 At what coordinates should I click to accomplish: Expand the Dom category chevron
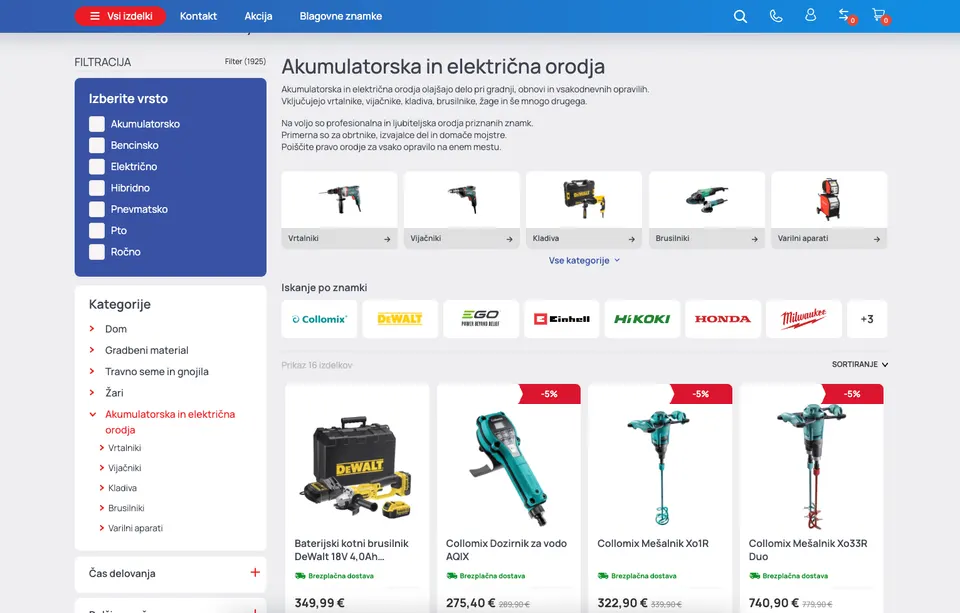click(92, 329)
